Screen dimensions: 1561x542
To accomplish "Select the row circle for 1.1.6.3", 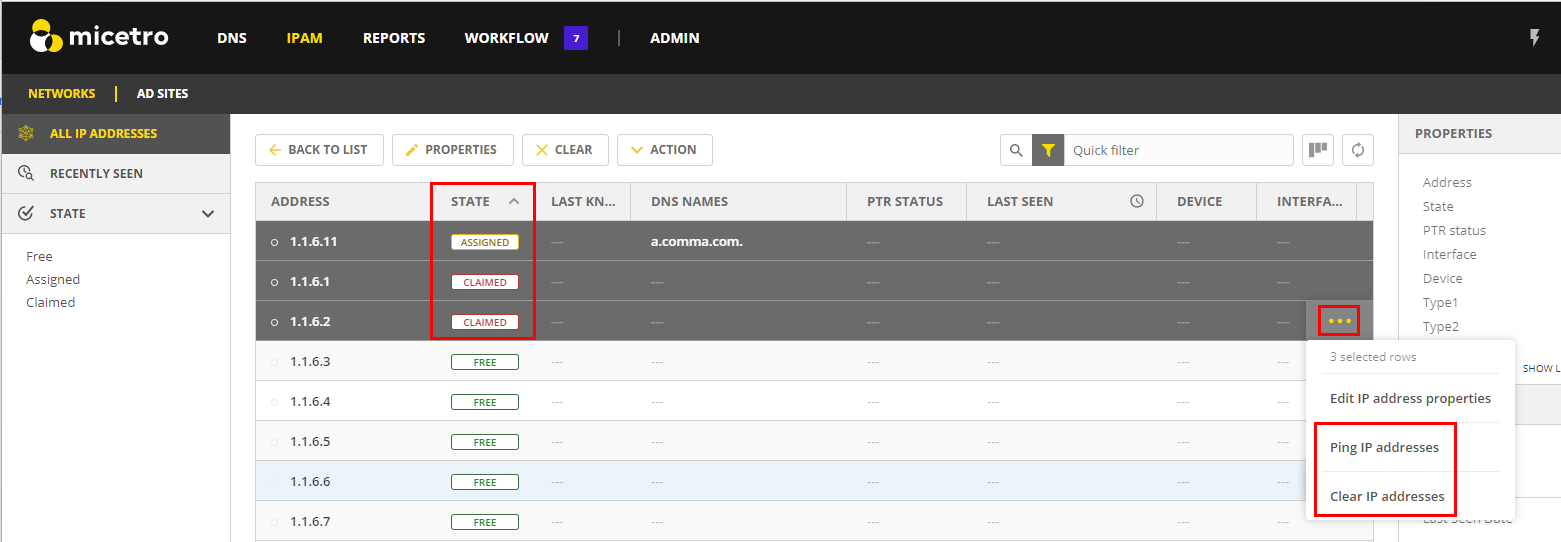I will coord(275,362).
